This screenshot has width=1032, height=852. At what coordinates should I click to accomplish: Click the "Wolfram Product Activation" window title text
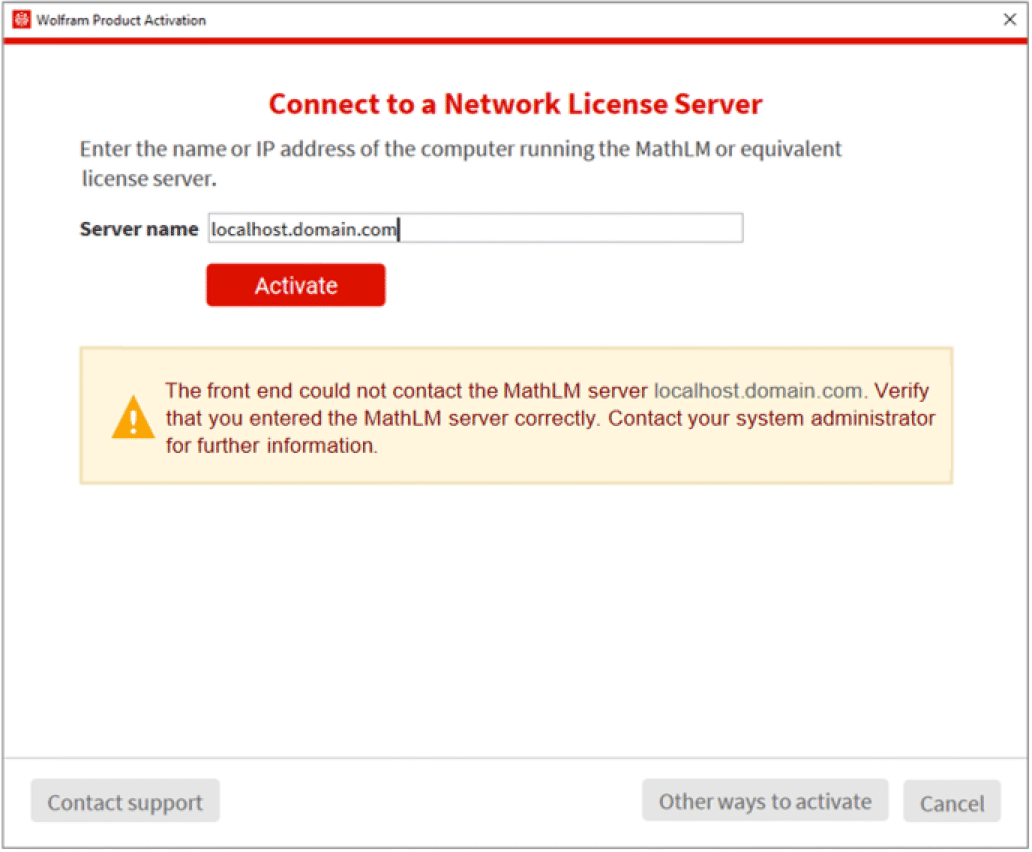pos(121,20)
